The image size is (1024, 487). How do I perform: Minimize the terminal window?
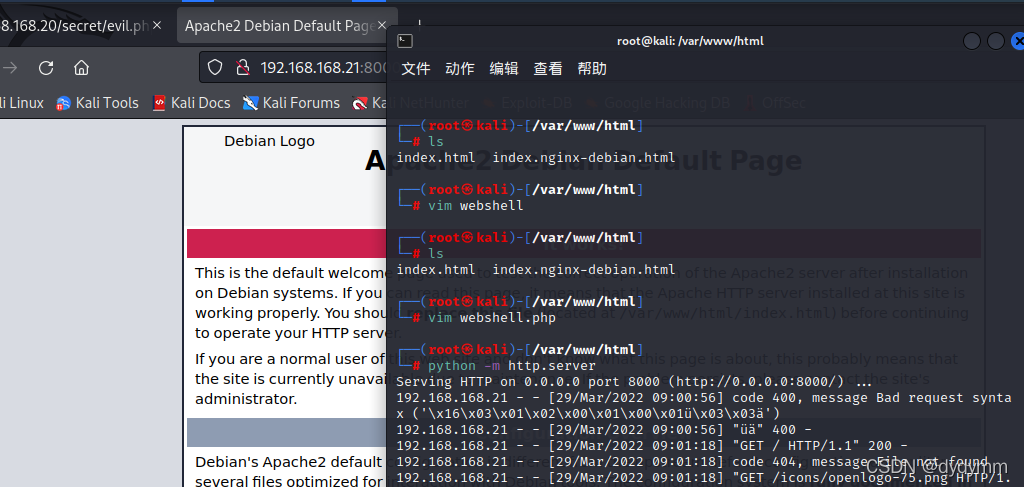tap(972, 41)
